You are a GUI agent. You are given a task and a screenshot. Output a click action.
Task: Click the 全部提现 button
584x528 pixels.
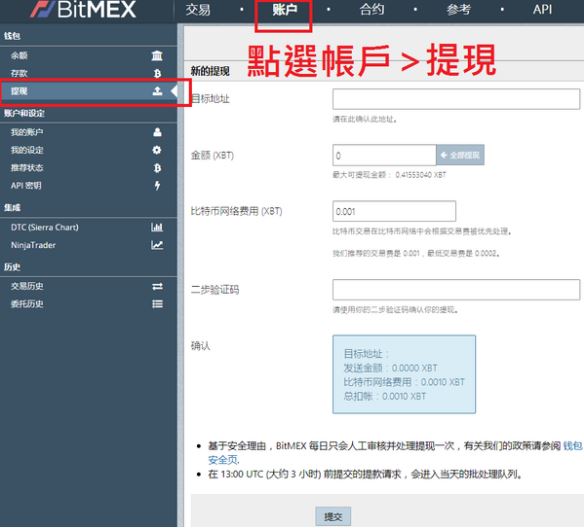coord(460,155)
